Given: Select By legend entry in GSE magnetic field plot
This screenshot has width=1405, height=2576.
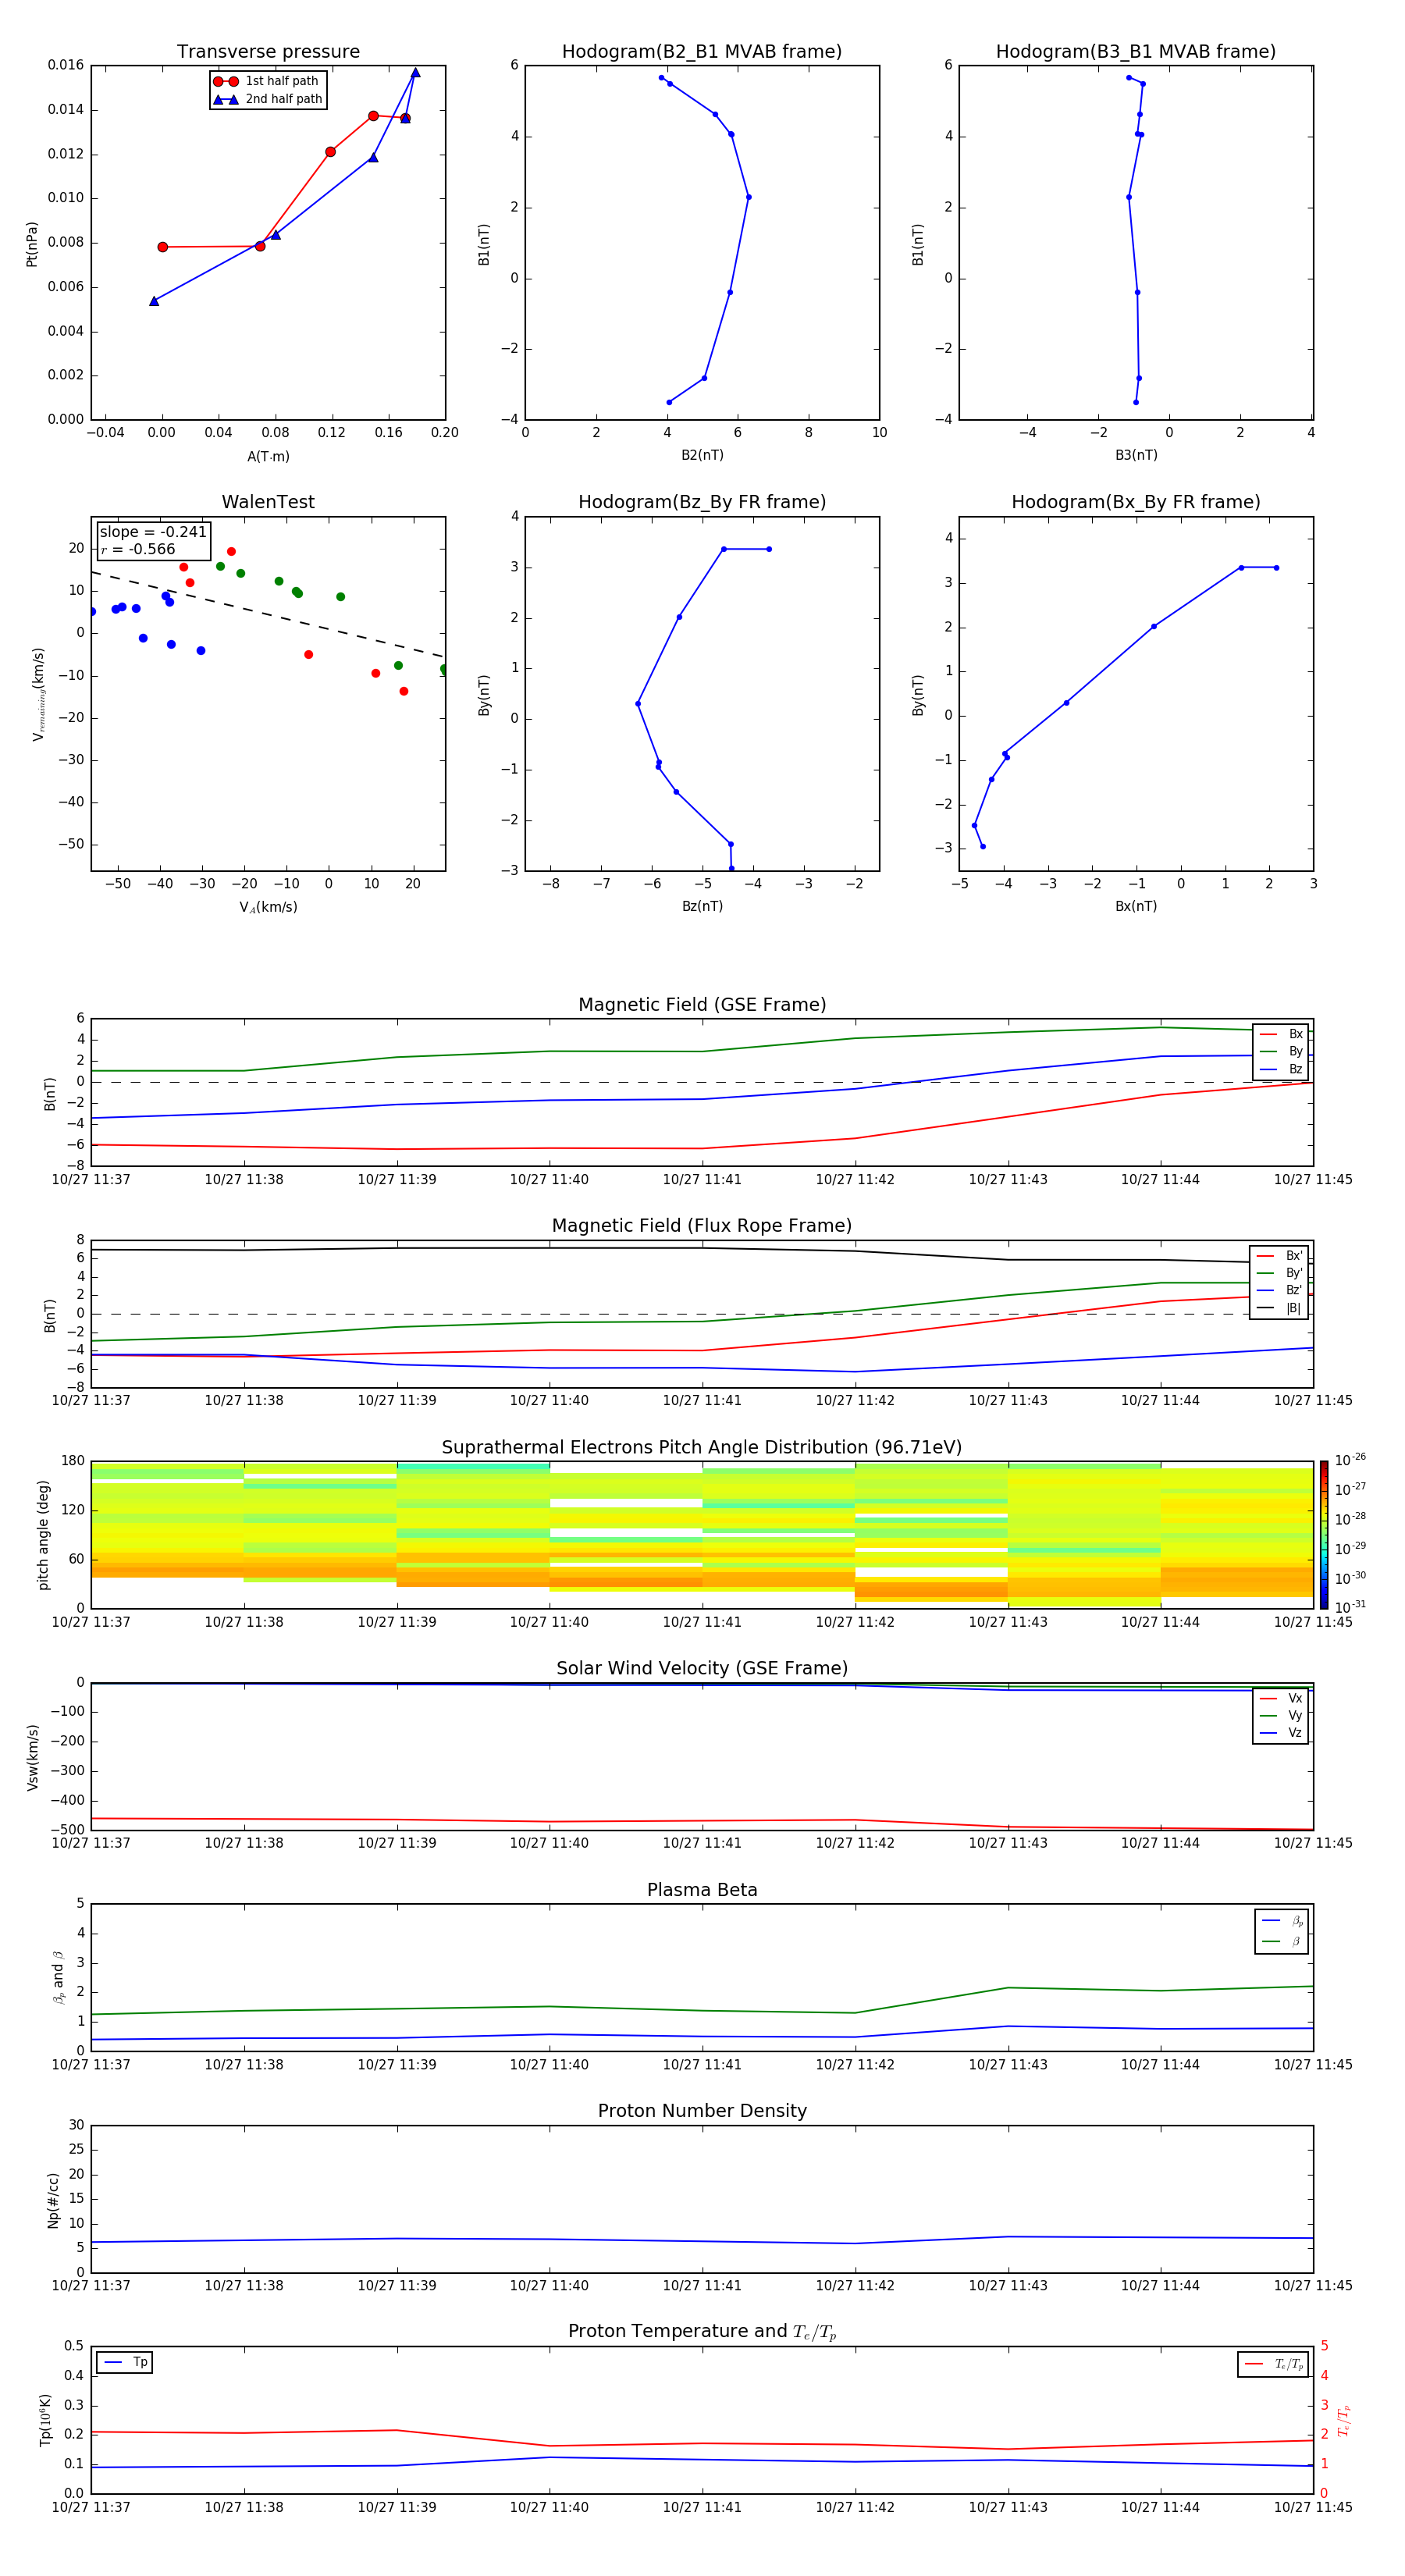Looking at the screenshot, I should pos(1281,1051).
